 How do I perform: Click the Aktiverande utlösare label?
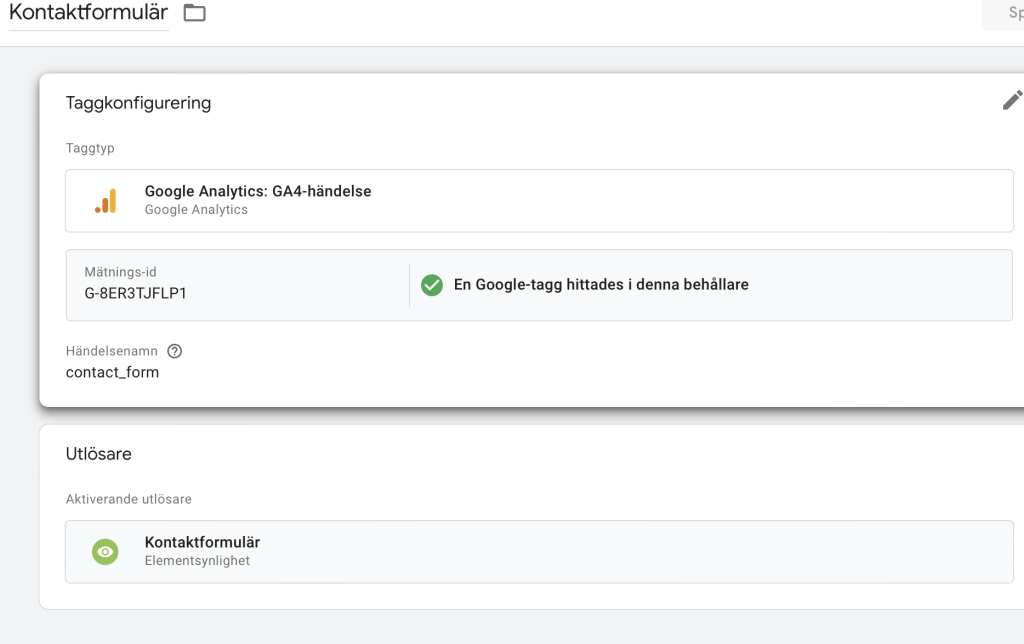(x=129, y=499)
